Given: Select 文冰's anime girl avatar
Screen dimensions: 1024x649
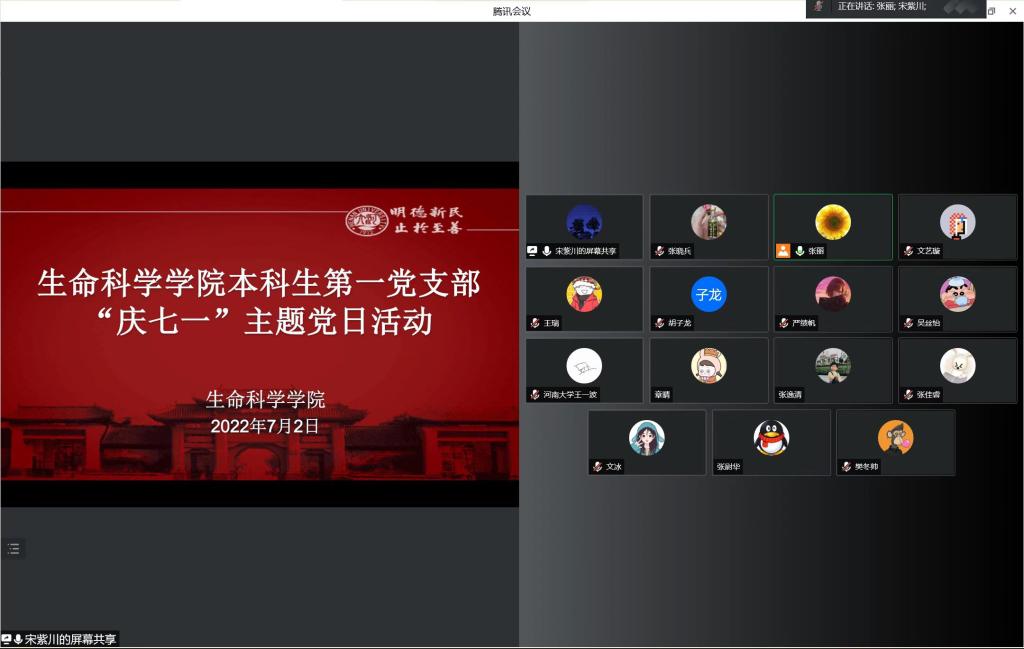Looking at the screenshot, I should [646, 437].
